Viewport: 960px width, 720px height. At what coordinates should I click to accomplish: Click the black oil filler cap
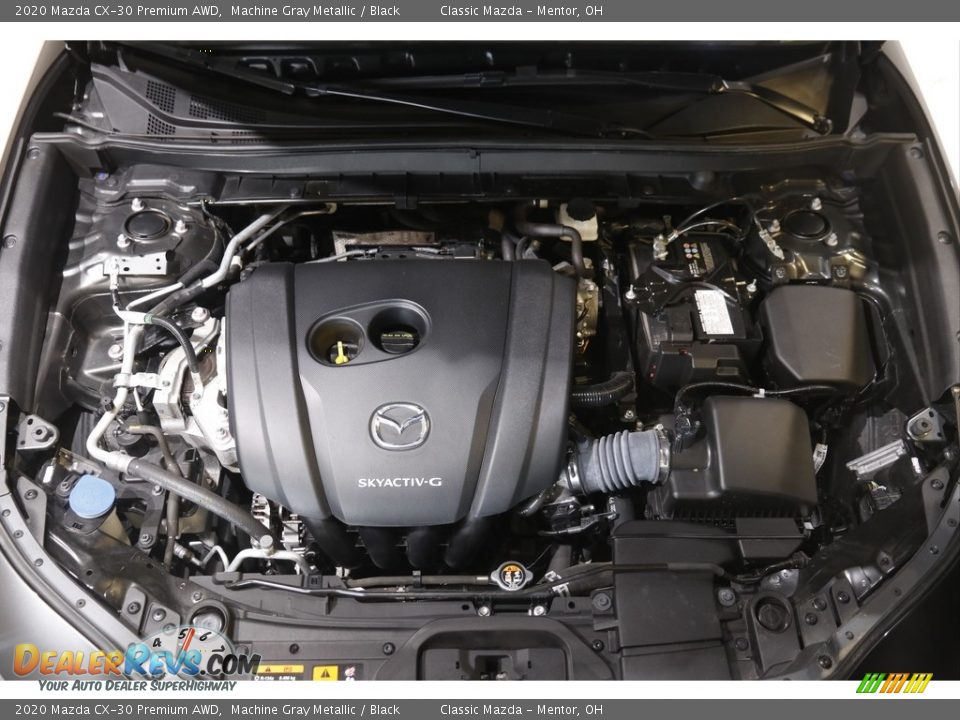(398, 339)
